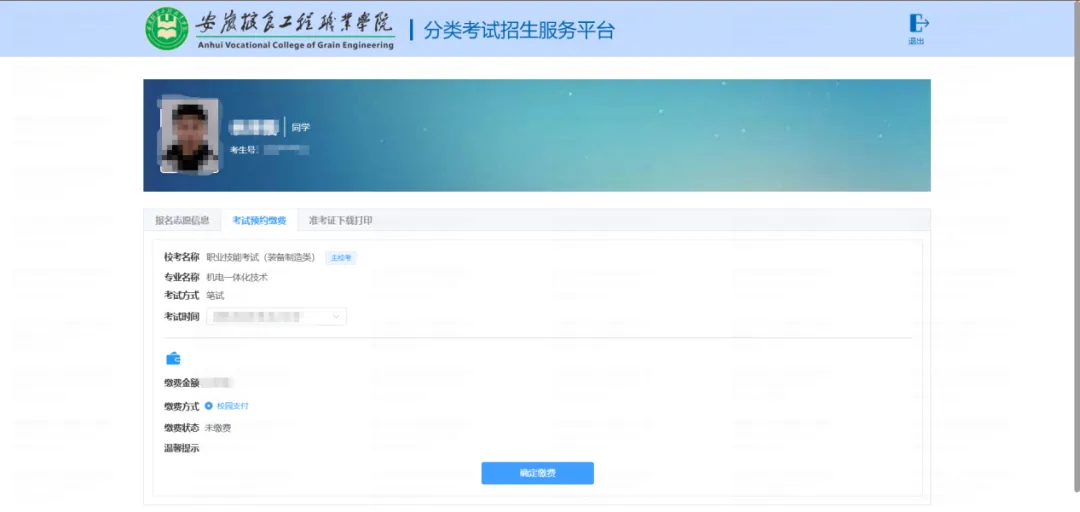
Task: Select 校园支付 payment radio button
Action: (x=209, y=406)
